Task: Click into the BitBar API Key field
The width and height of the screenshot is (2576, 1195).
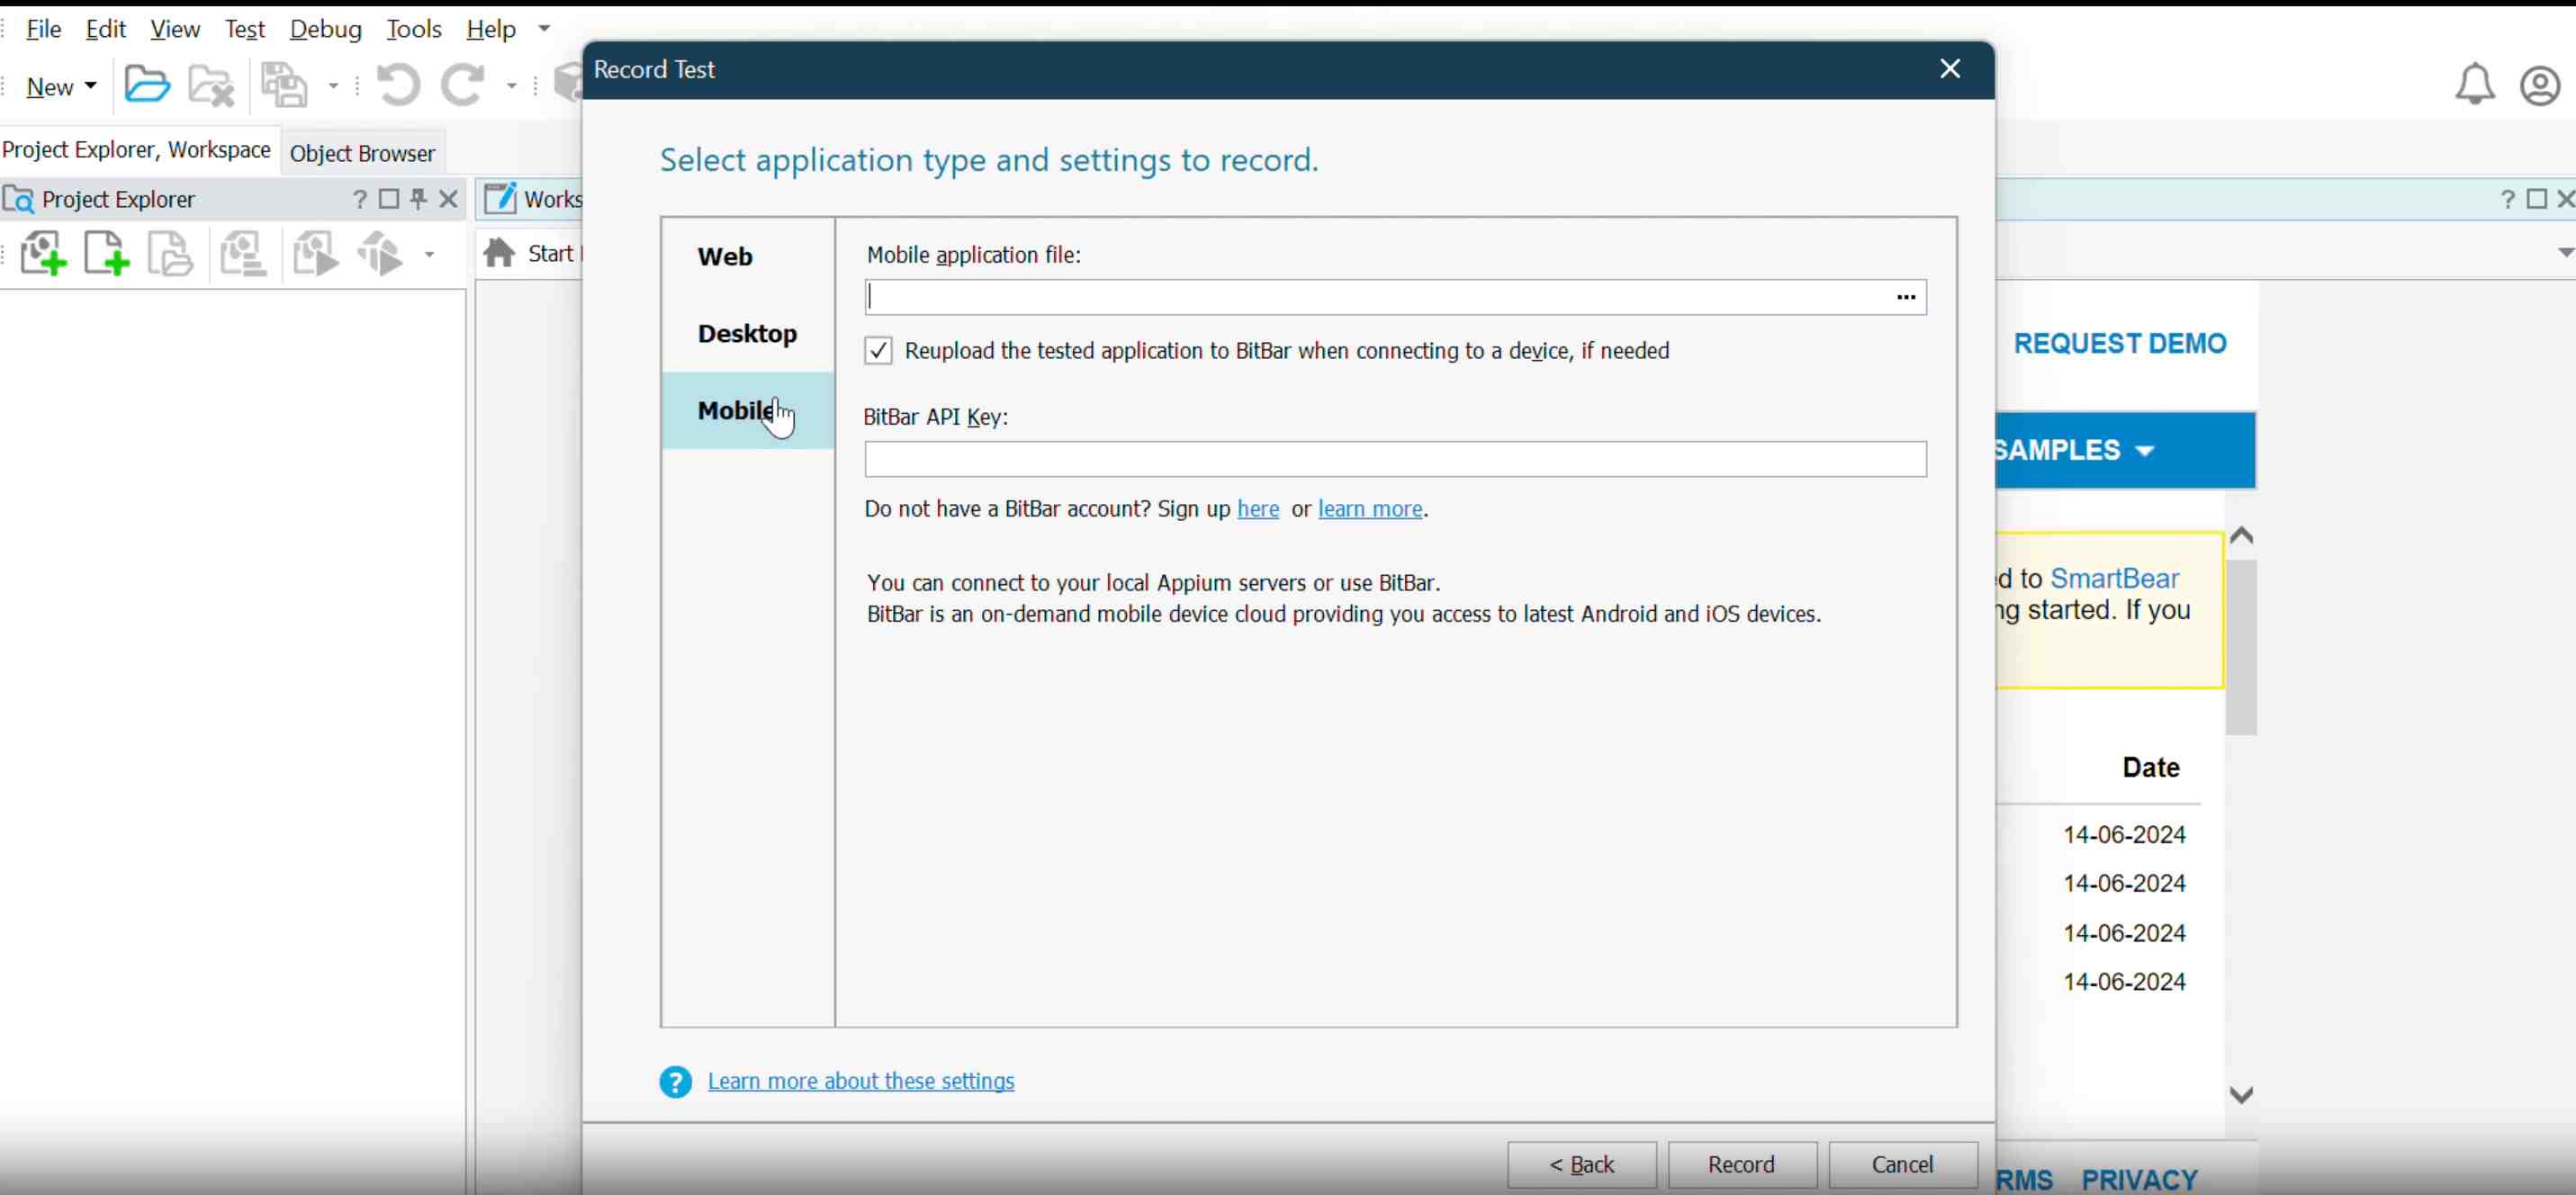Action: (1394, 459)
